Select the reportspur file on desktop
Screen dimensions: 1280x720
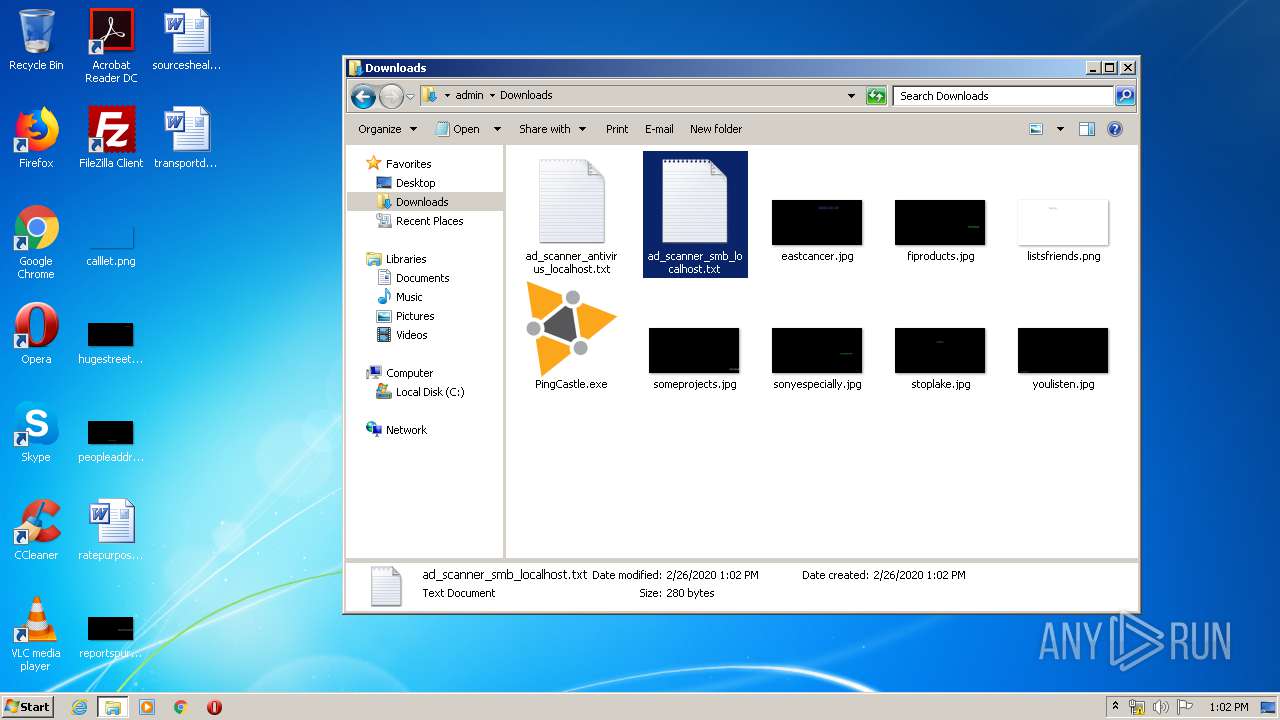click(111, 637)
